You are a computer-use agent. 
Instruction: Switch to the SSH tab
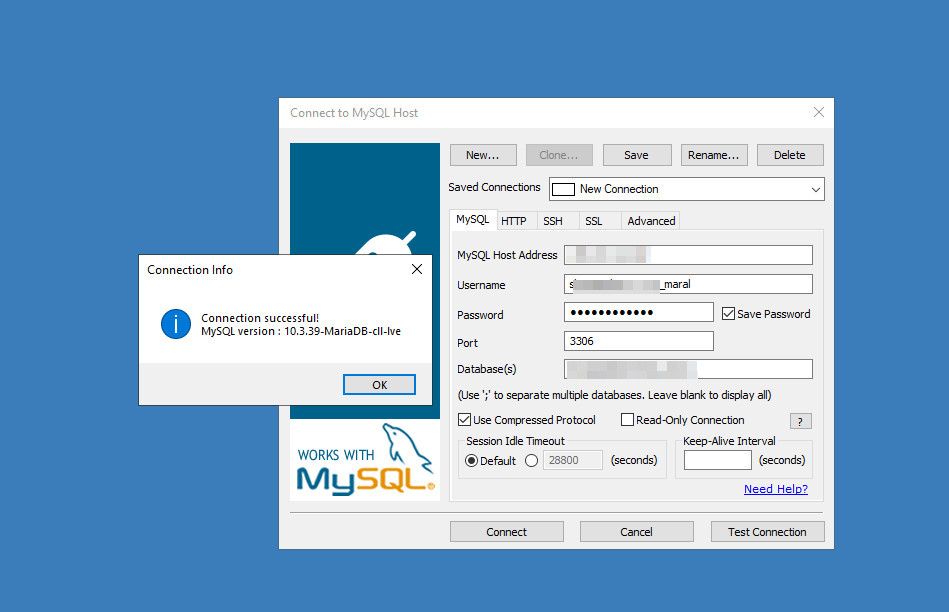tap(554, 220)
